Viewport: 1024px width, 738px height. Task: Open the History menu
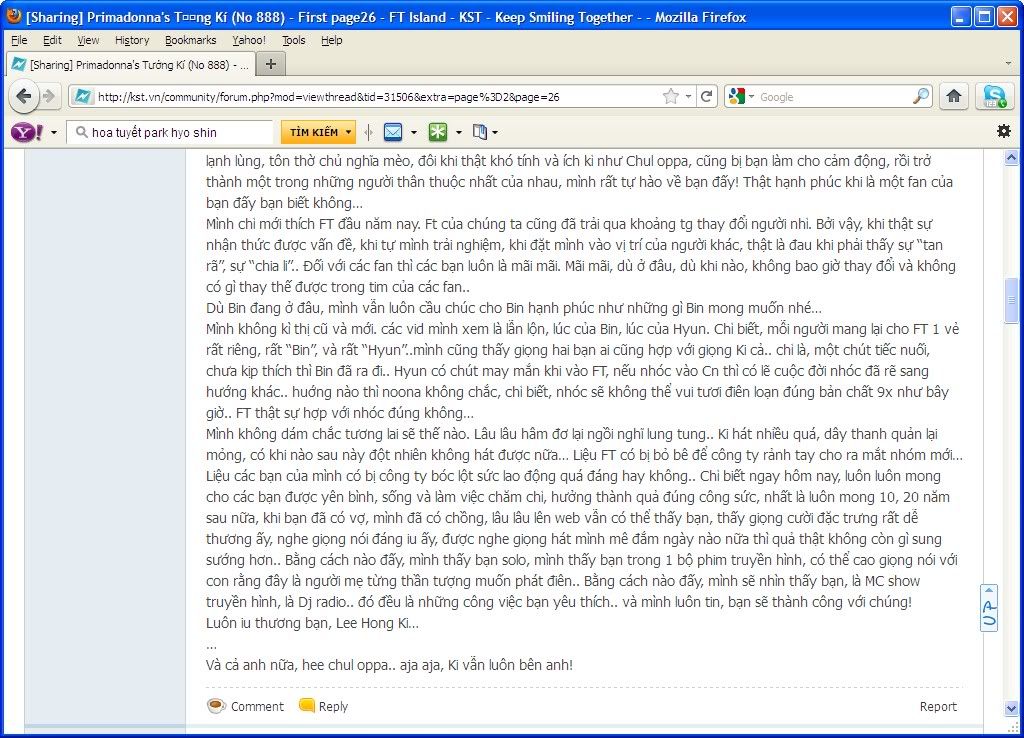[132, 40]
